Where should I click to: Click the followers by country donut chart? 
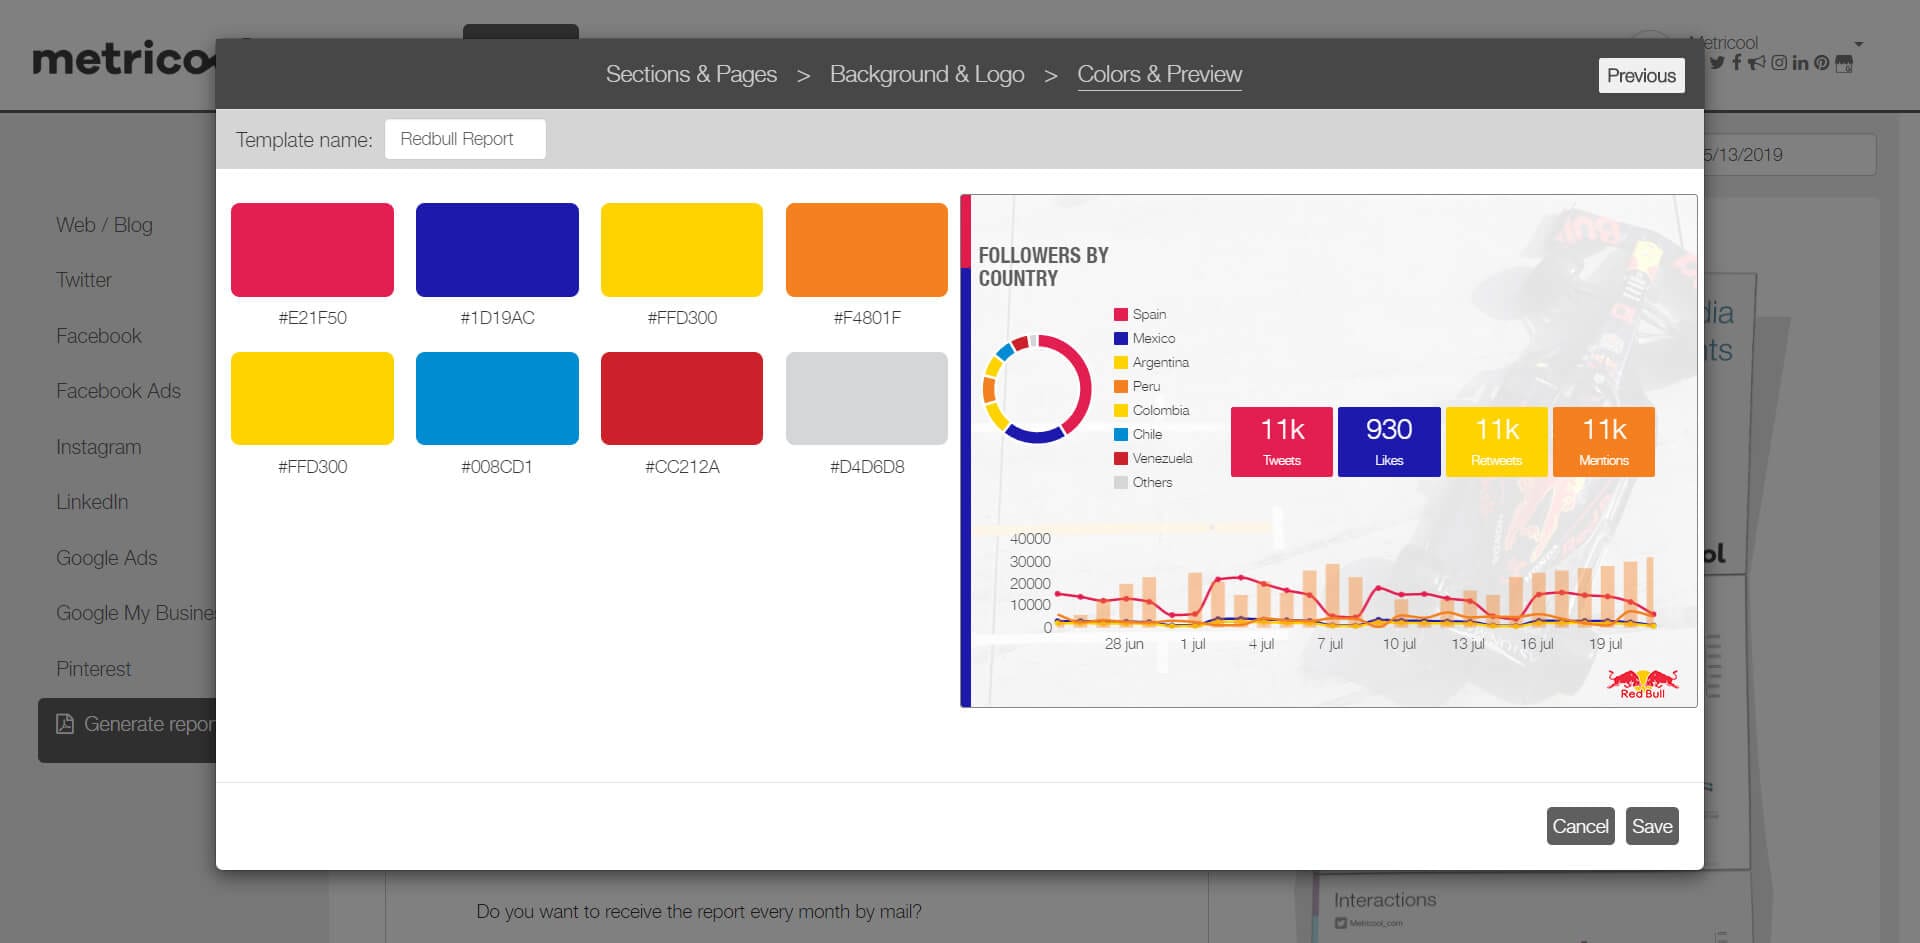1037,389
